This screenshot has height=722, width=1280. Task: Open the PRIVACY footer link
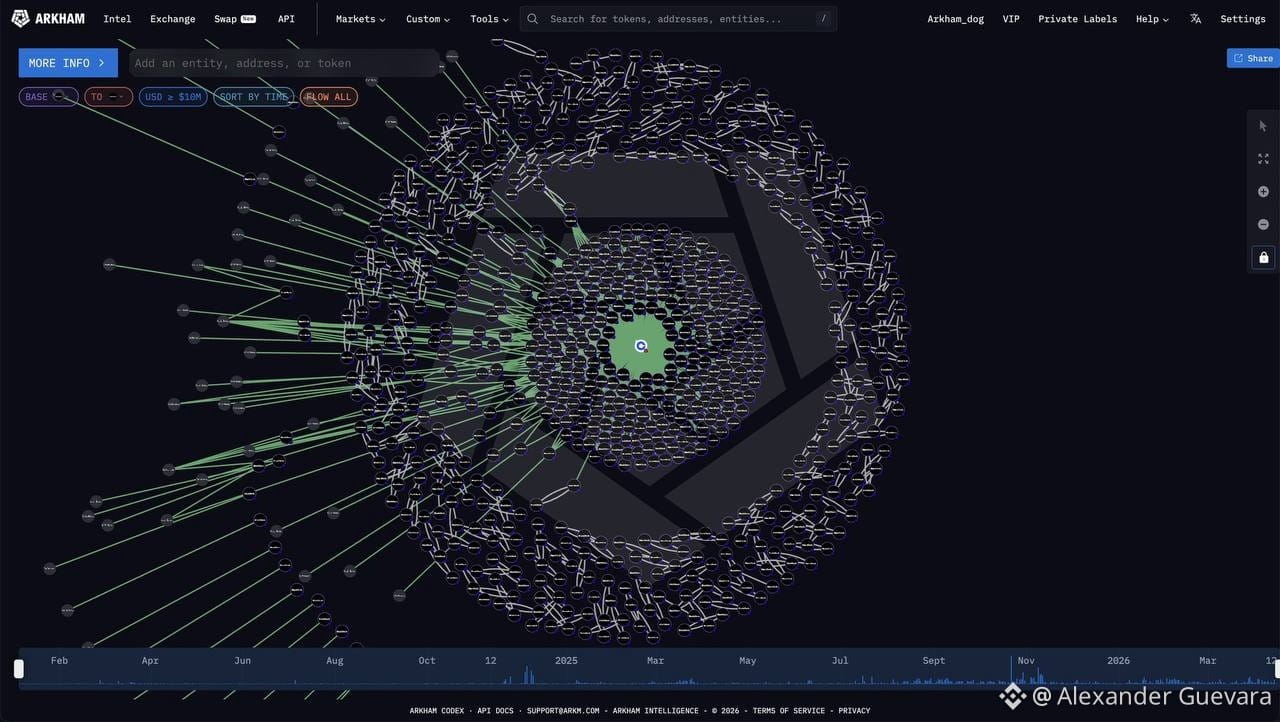[x=854, y=711]
